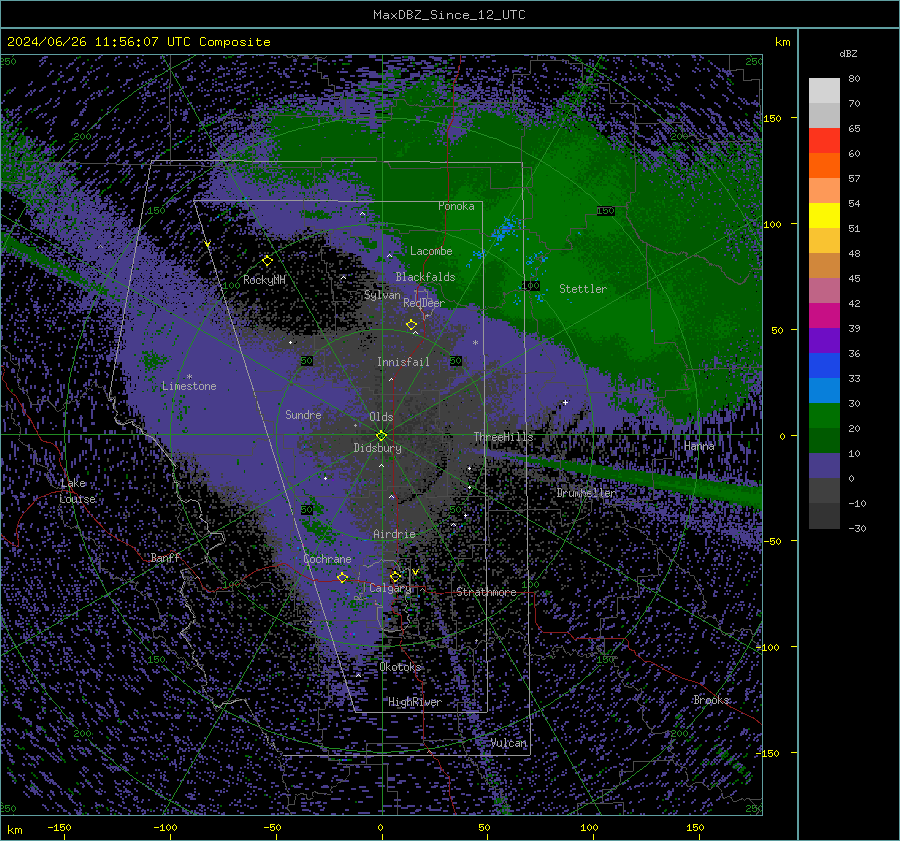Choose the purple 39 dBZ legend swatch

tap(824, 340)
